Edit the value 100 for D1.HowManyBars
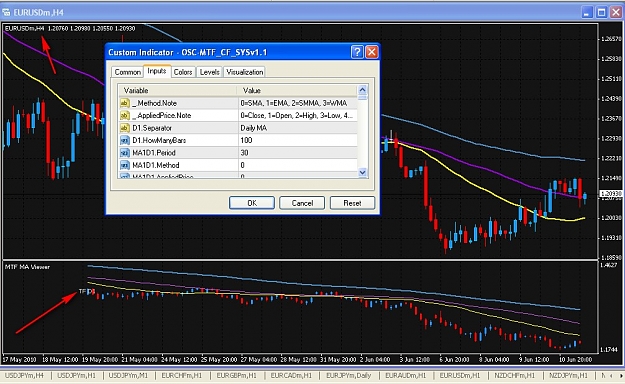Screen dimensions: 625x384 (298, 140)
